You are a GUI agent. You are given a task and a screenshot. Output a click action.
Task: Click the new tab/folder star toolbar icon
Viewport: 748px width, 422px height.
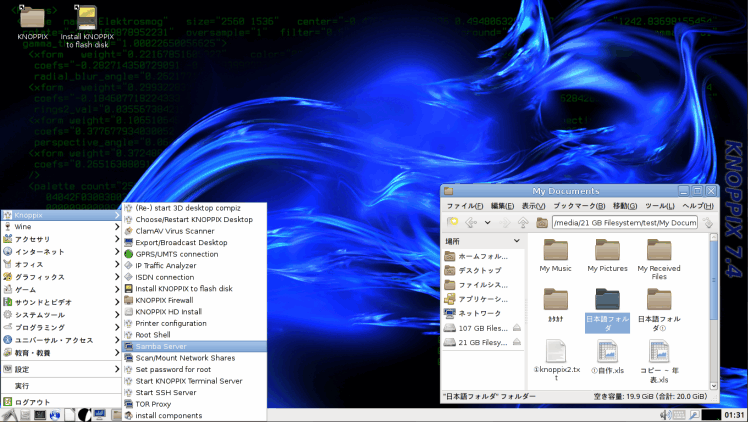click(452, 222)
